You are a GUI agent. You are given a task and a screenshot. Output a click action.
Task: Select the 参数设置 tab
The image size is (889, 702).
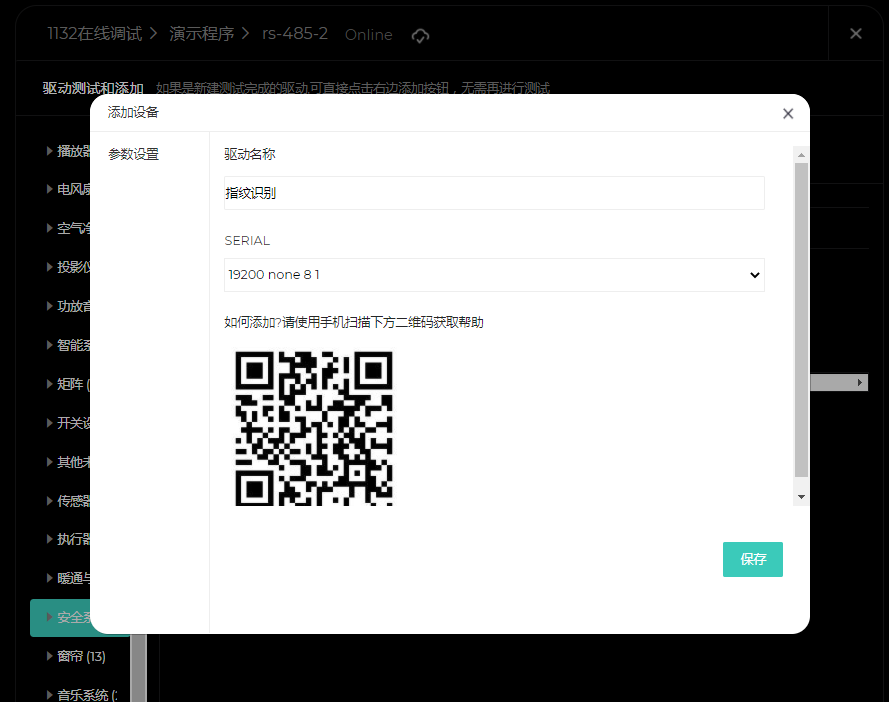(x=133, y=155)
